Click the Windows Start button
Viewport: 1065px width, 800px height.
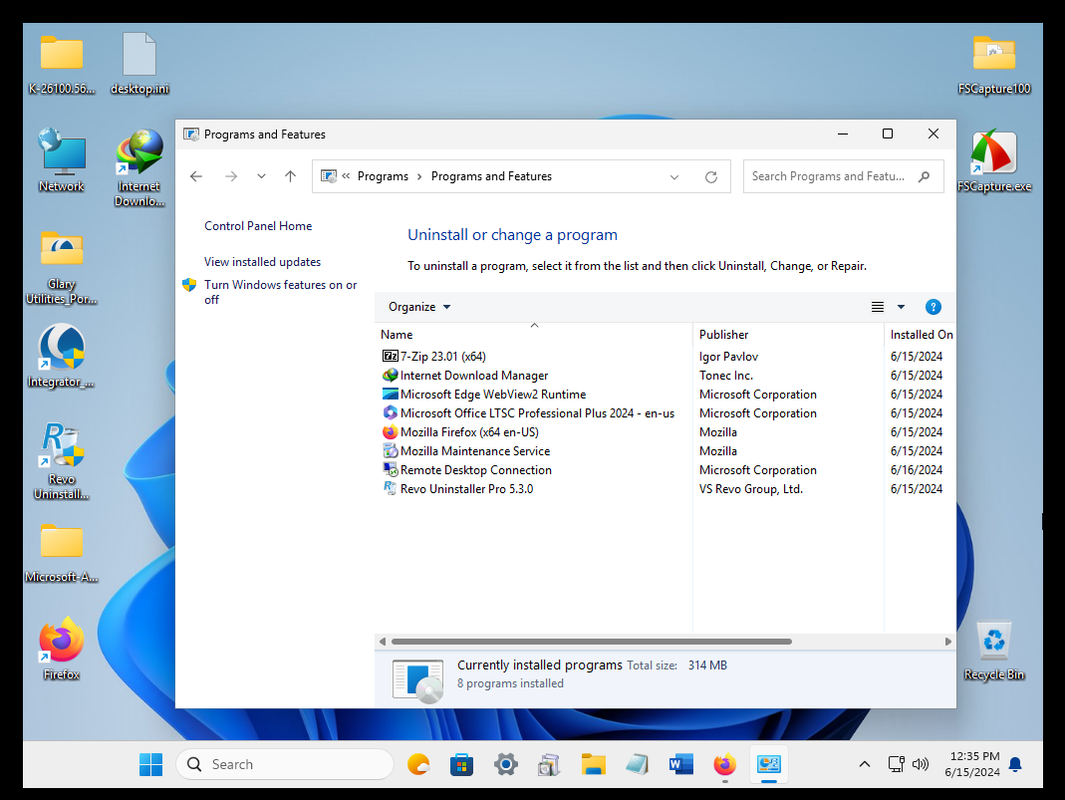151,765
